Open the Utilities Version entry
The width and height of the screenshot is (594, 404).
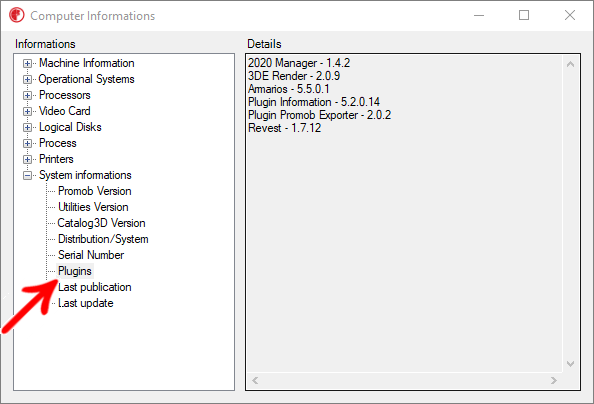[93, 207]
